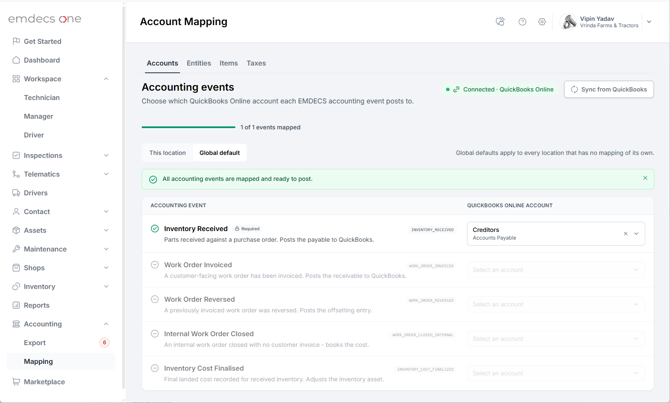
Task: Click the Connected QuickBooks Online status badge
Action: point(500,89)
